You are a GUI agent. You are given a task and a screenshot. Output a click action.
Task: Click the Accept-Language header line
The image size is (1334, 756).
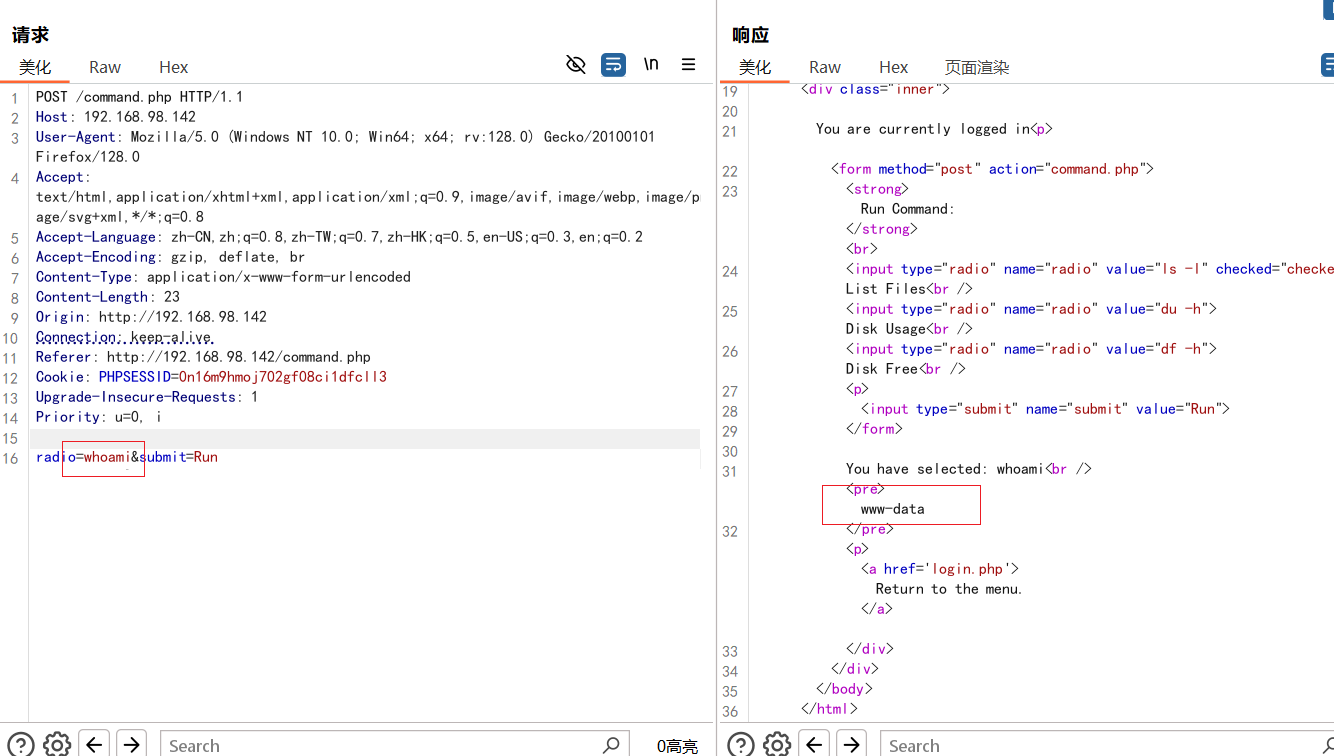339,237
